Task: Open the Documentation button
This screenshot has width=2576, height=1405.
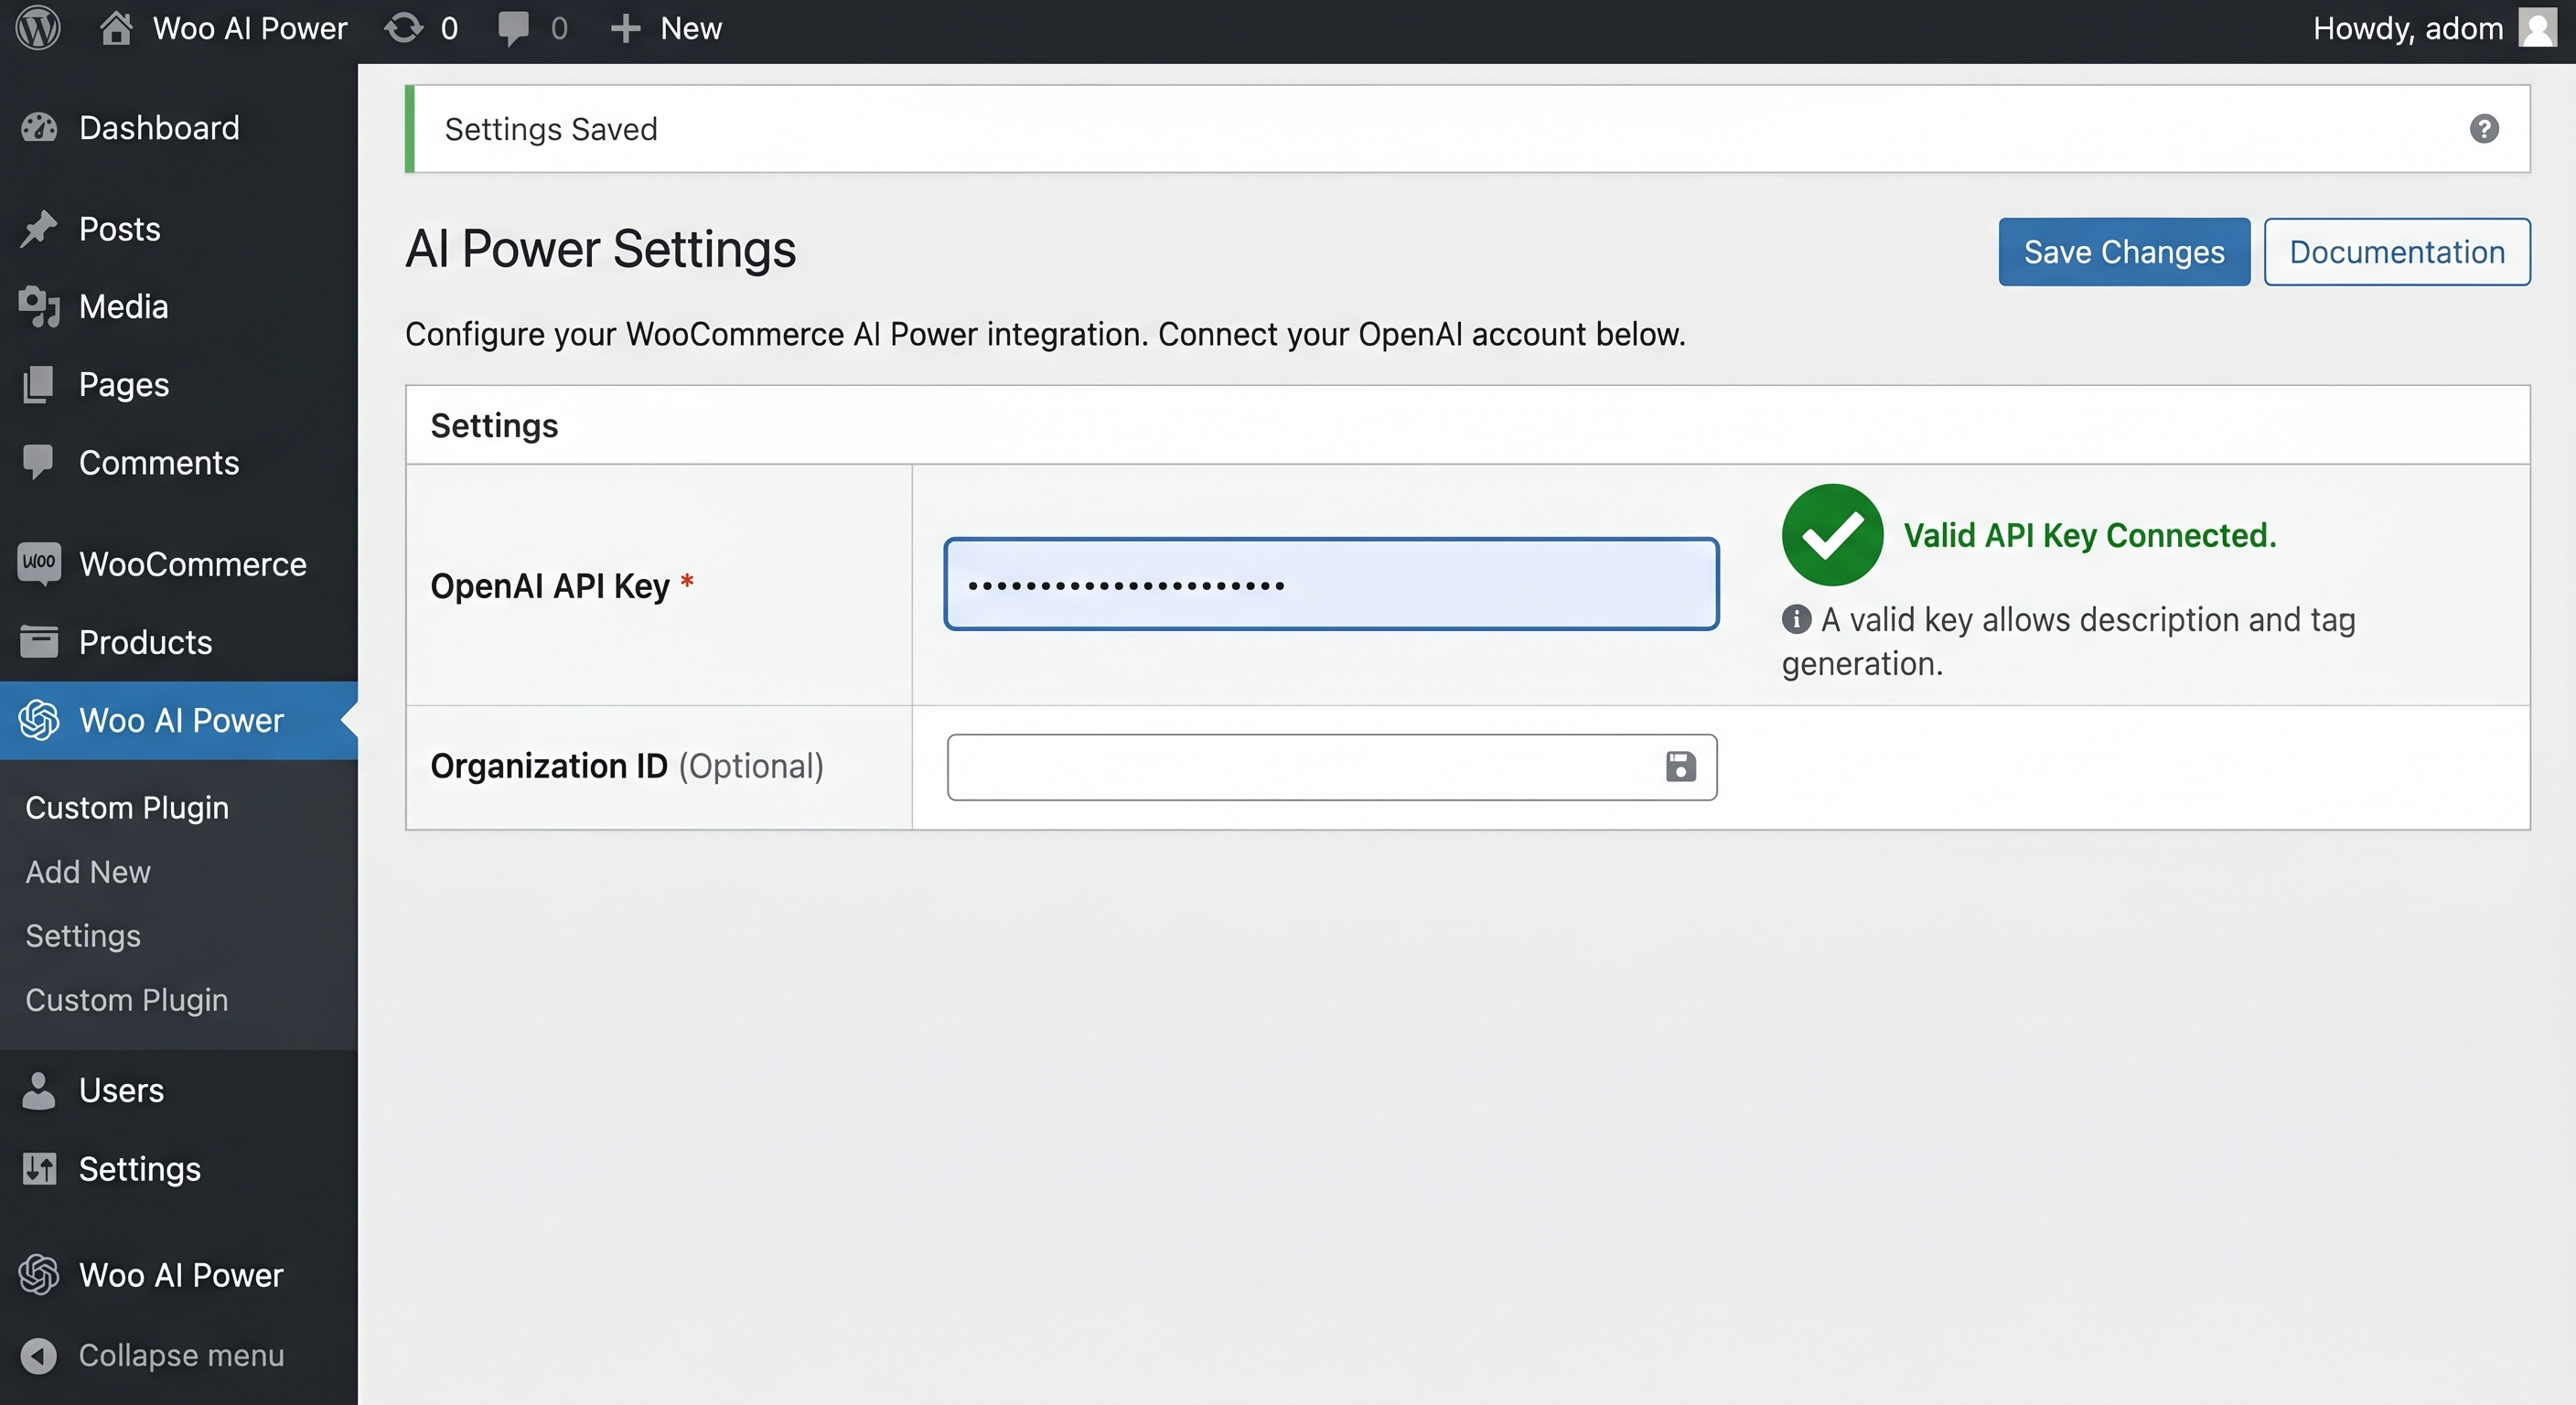Action: (2397, 252)
